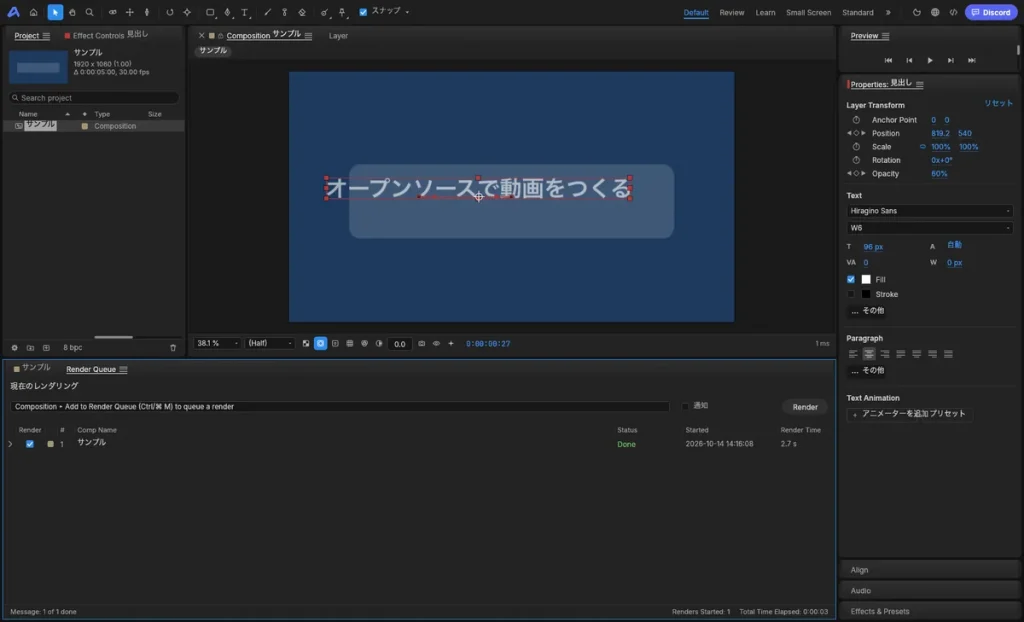Select the Rectangle shape tool
The width and height of the screenshot is (1024, 622).
[210, 12]
